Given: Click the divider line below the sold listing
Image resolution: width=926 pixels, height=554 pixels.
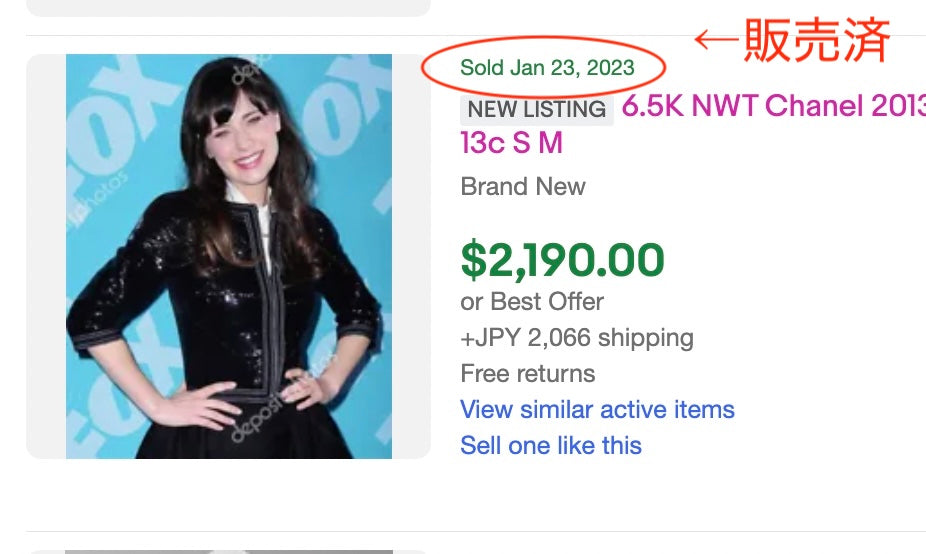Looking at the screenshot, I should tap(476, 531).
